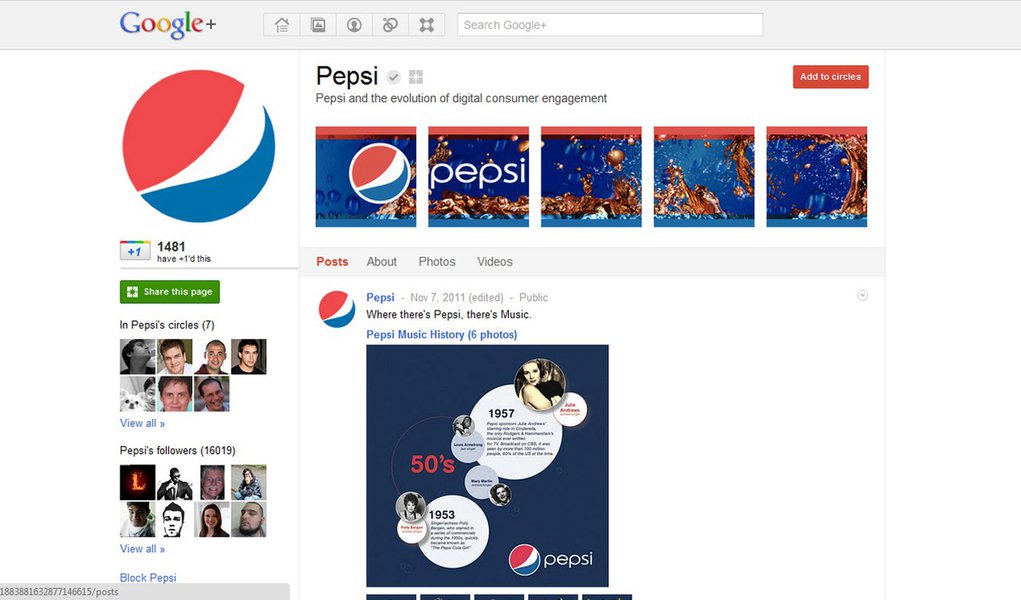
Task: Open the Circles icon in top bar
Action: [390, 25]
